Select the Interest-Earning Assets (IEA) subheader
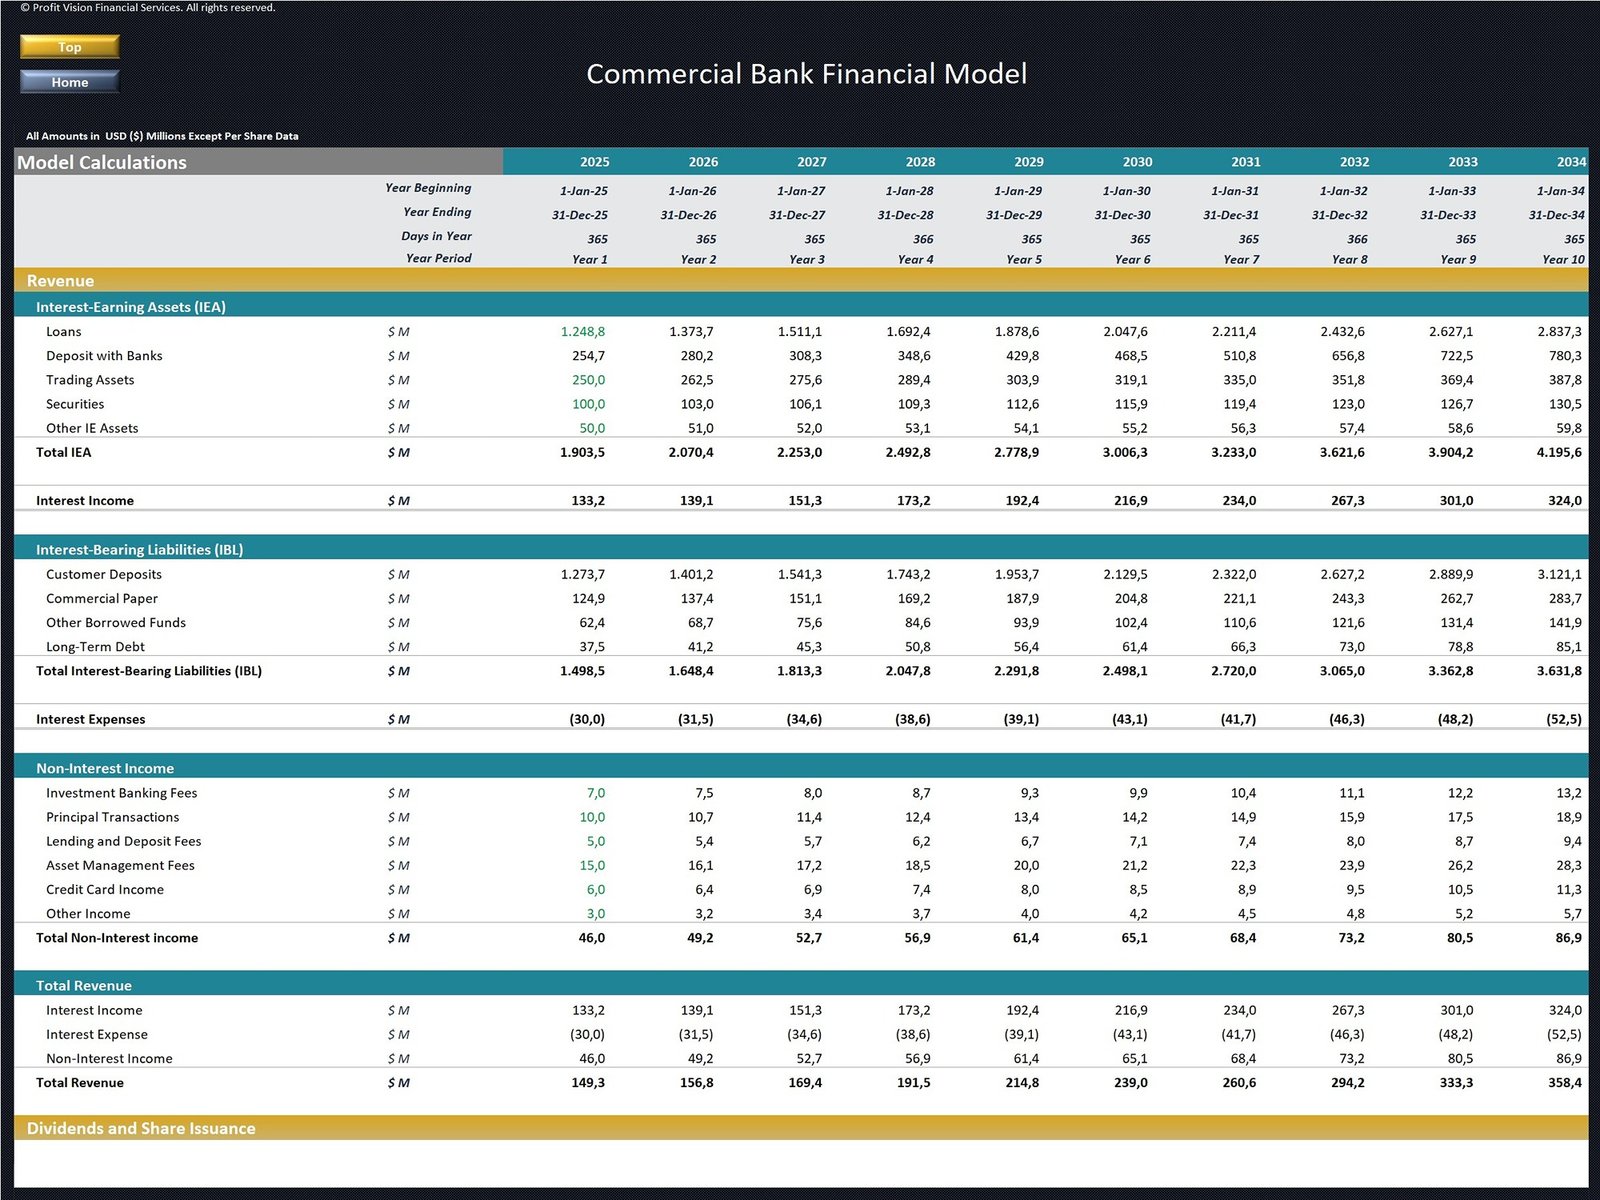This screenshot has height=1200, width=1600. click(131, 307)
